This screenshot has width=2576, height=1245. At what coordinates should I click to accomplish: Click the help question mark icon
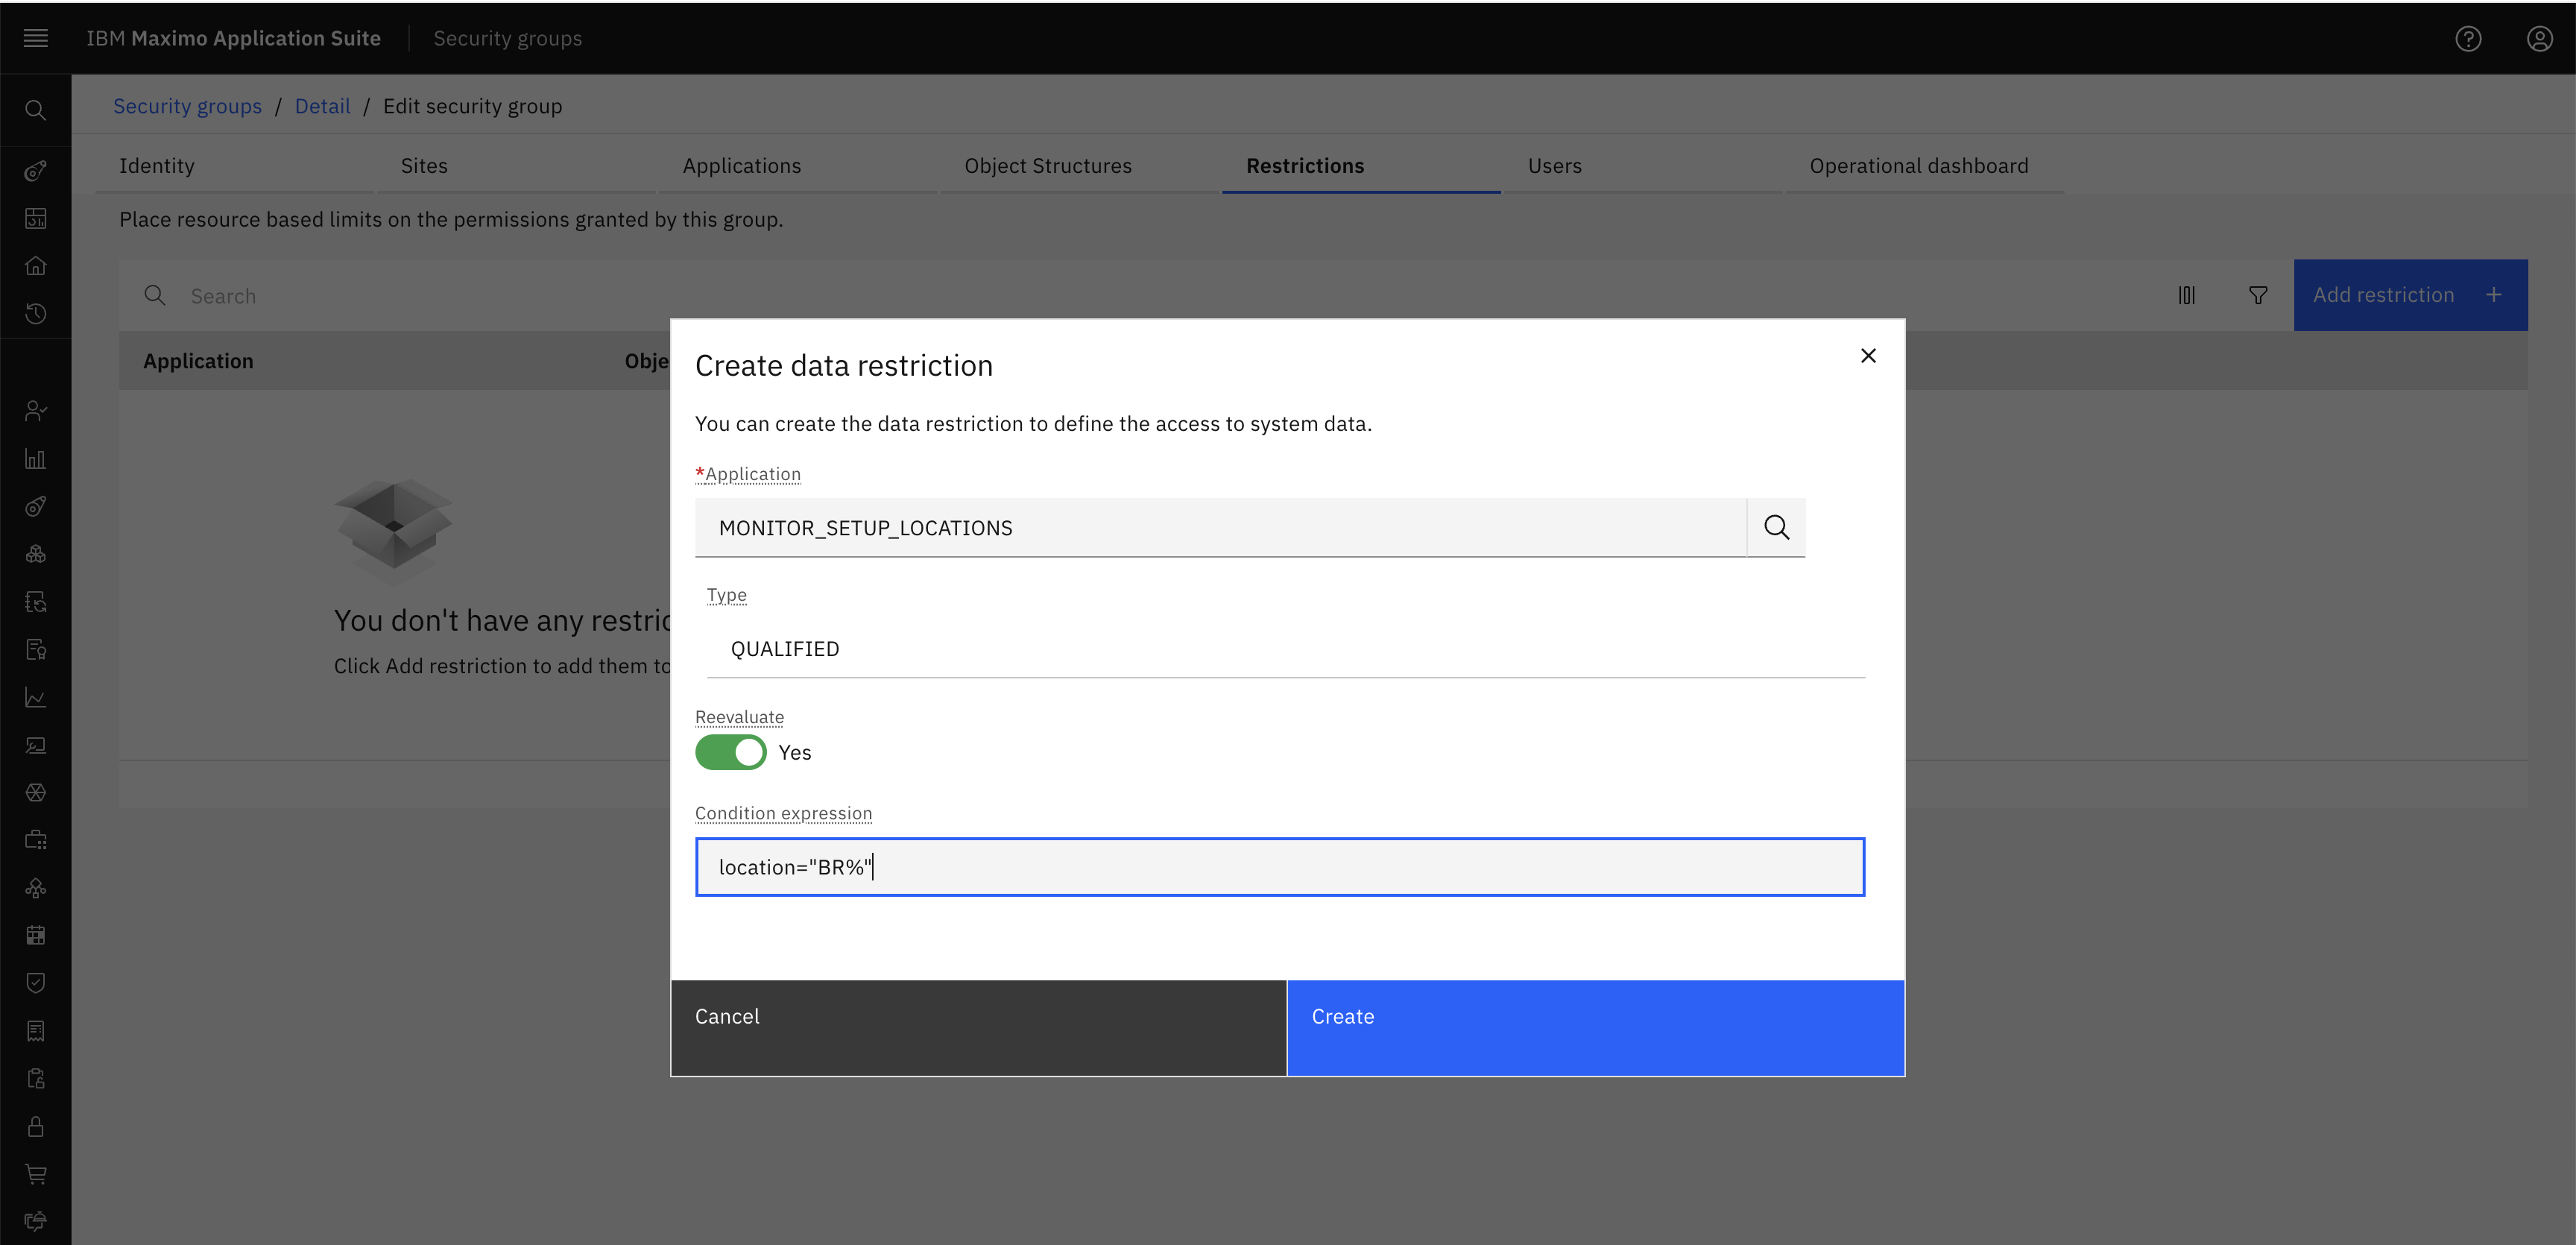2468,38
